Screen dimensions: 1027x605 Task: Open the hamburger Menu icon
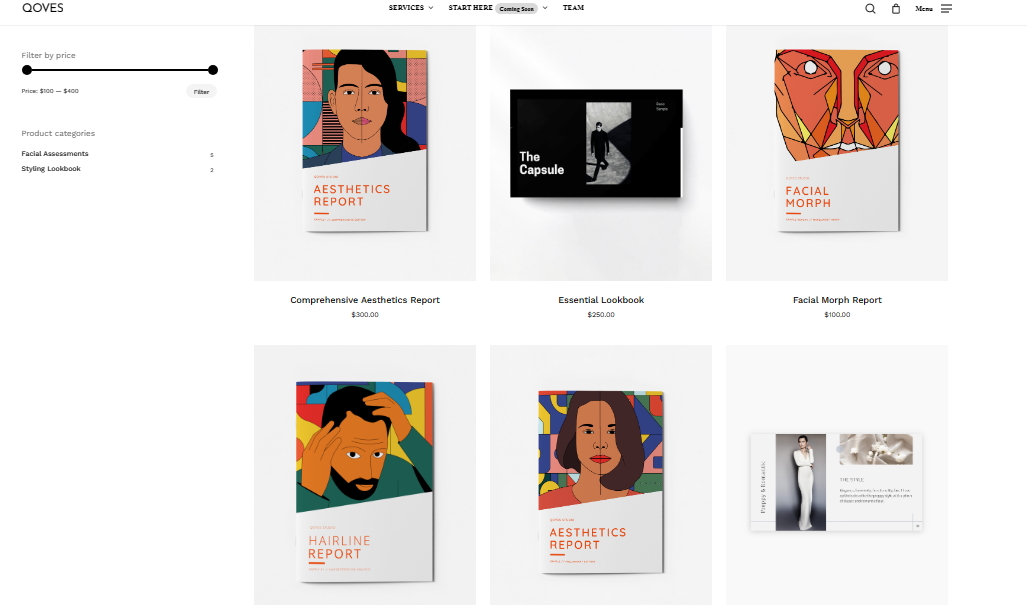point(946,9)
